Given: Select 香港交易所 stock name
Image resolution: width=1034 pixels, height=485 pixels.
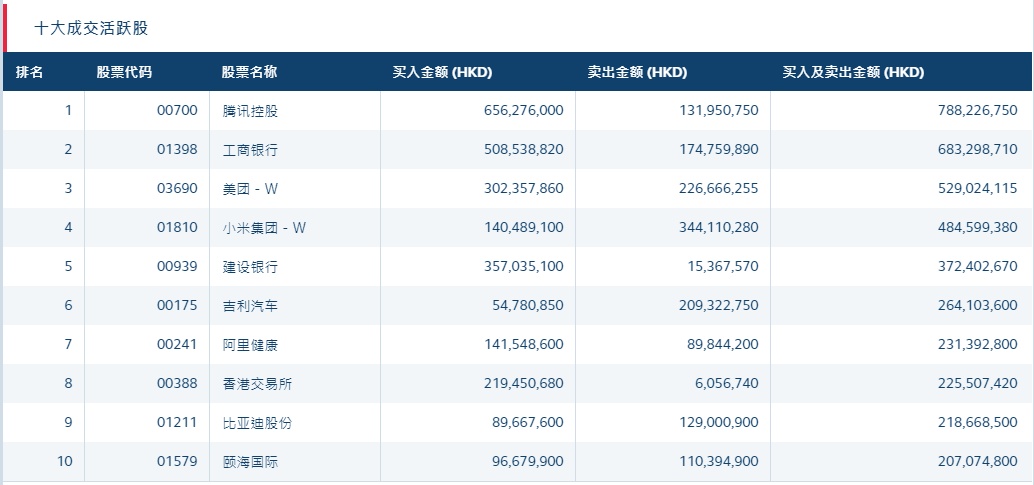Looking at the screenshot, I should click(x=257, y=384).
